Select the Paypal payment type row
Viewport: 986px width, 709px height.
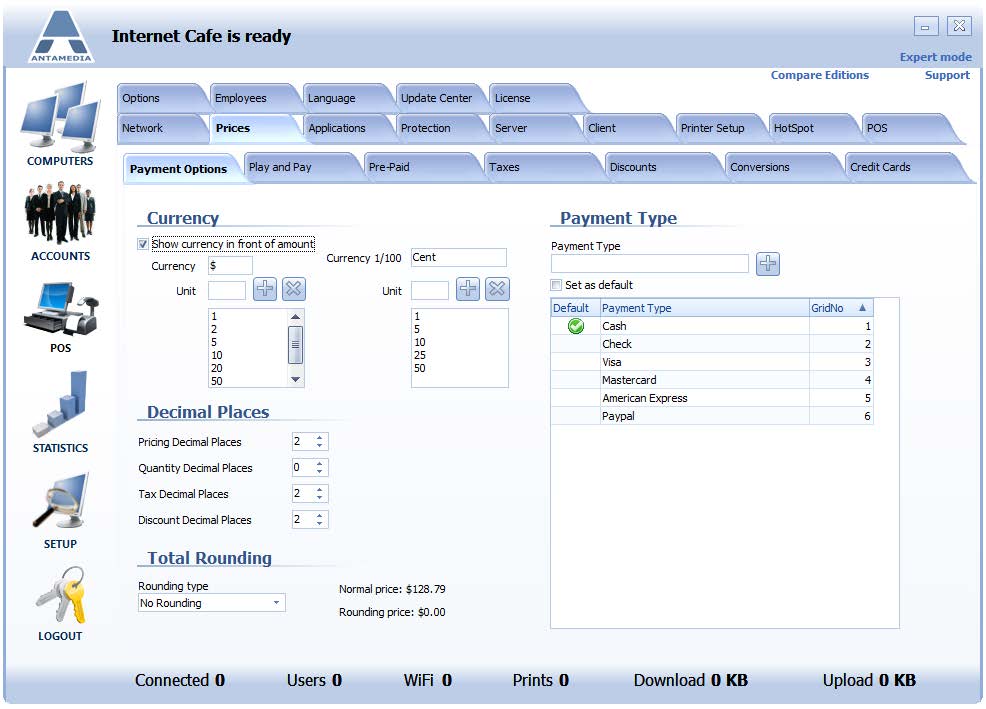[x=712, y=416]
